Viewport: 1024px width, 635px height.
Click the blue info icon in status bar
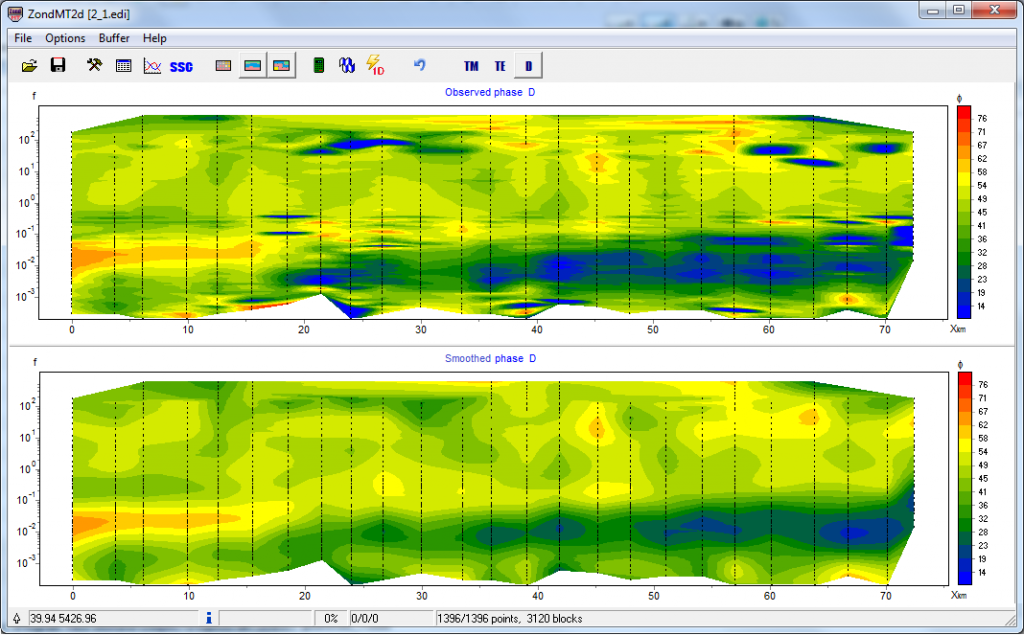208,619
